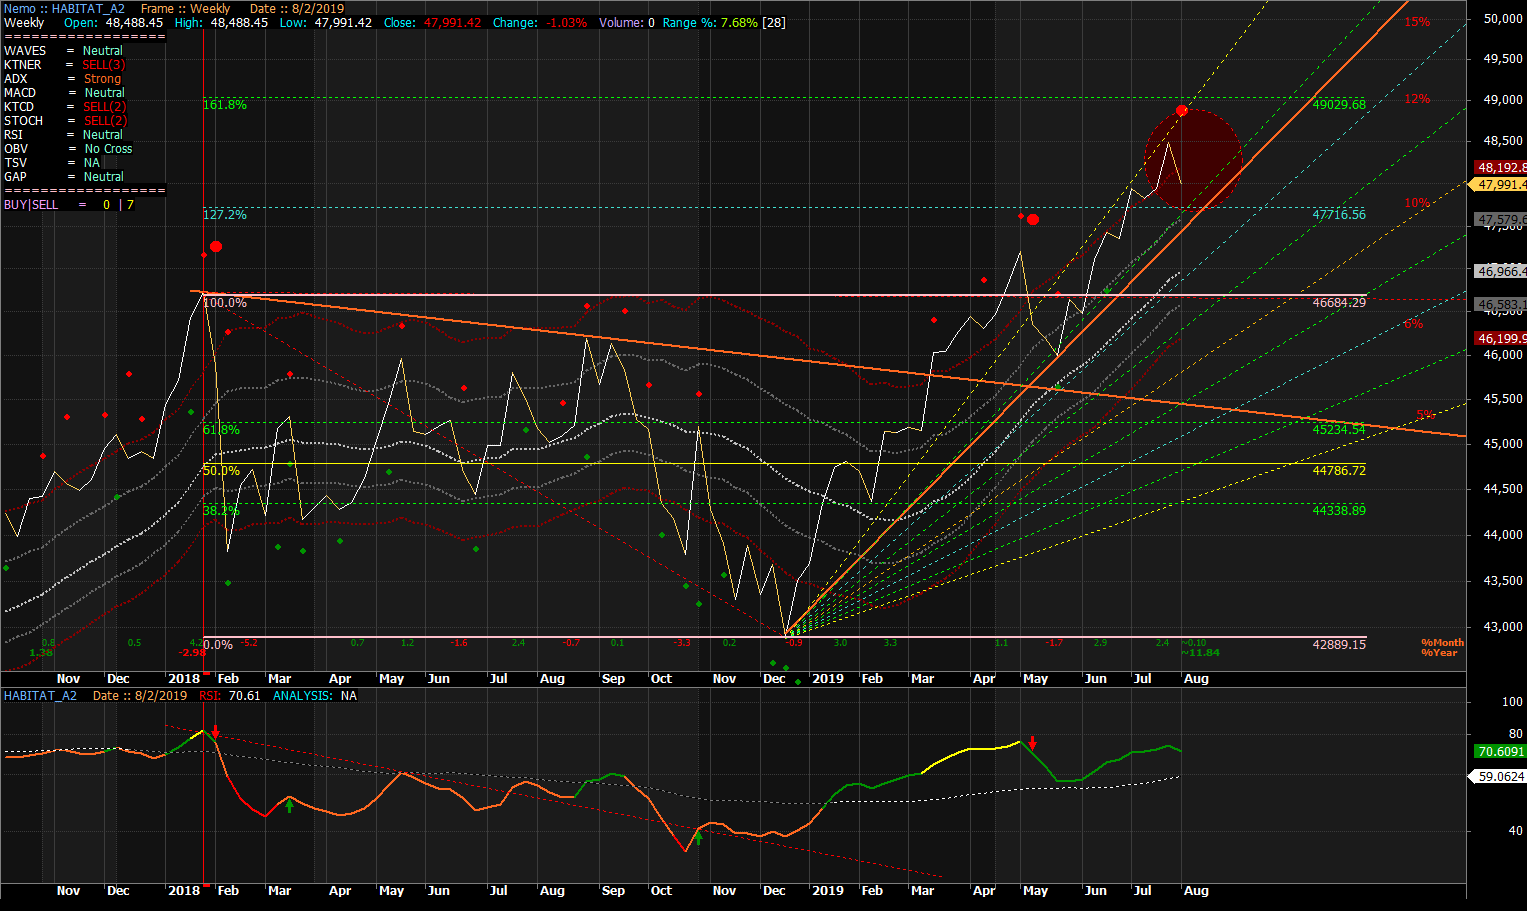
Task: Click the KTCD SELL(2) signal row
Action: pyautogui.click(x=65, y=106)
